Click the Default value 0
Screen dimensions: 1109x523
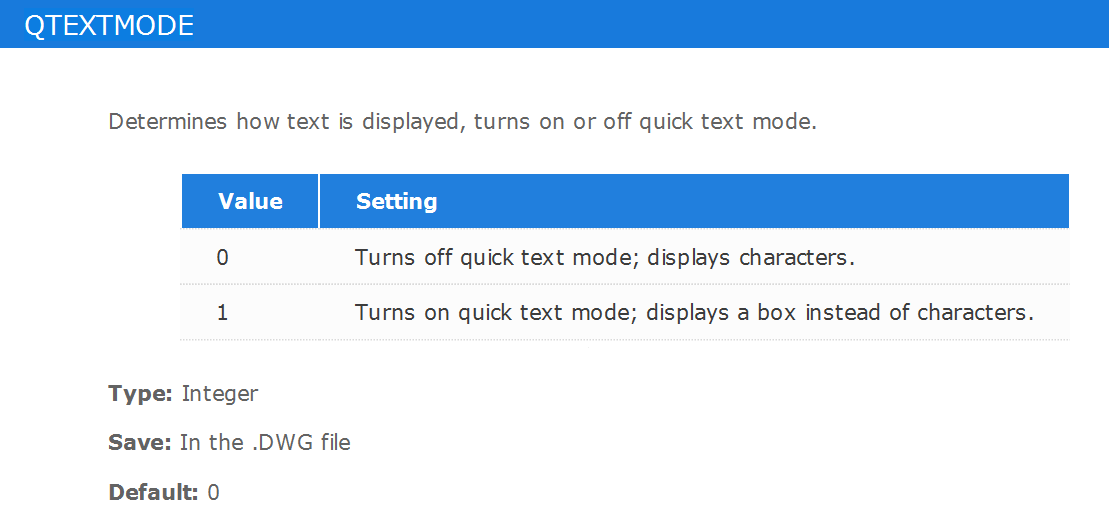point(214,493)
